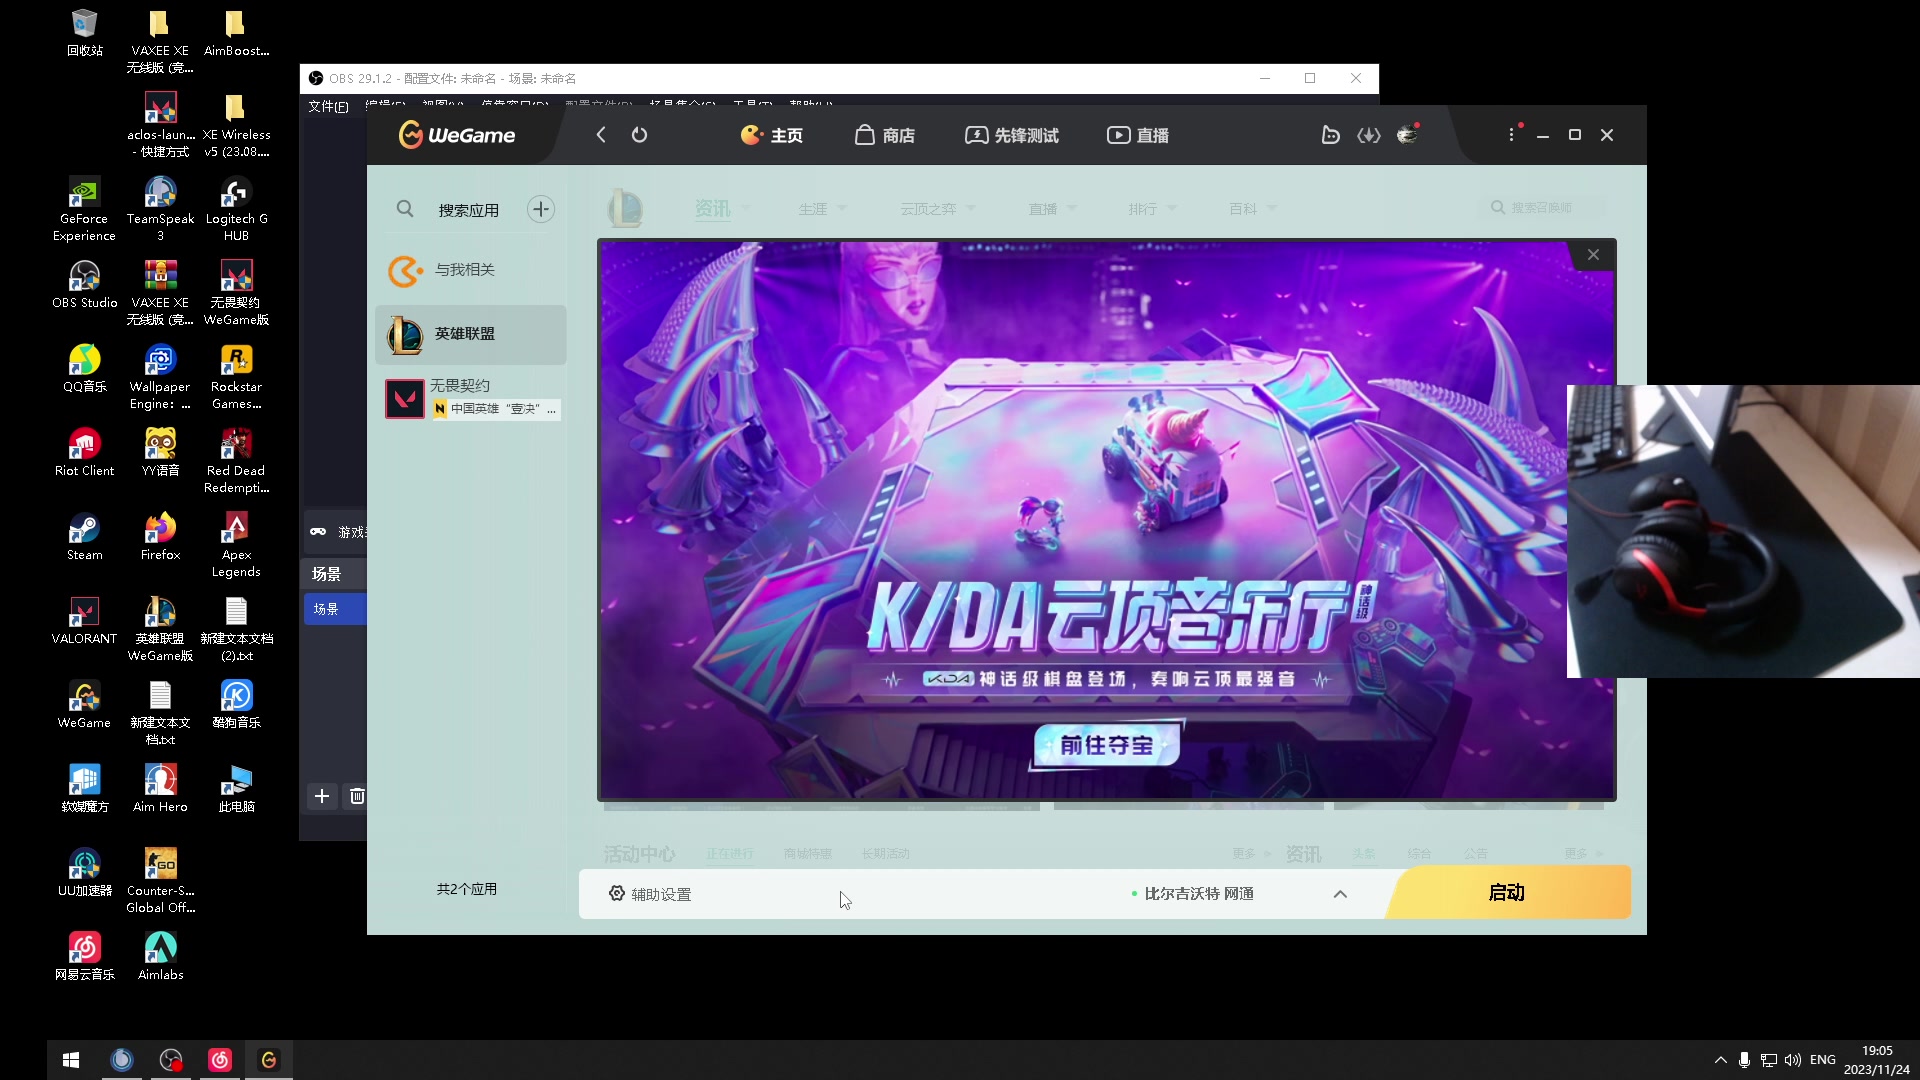Switch ENG input language in taskbar
The height and width of the screenshot is (1080, 1920).
(1822, 1060)
